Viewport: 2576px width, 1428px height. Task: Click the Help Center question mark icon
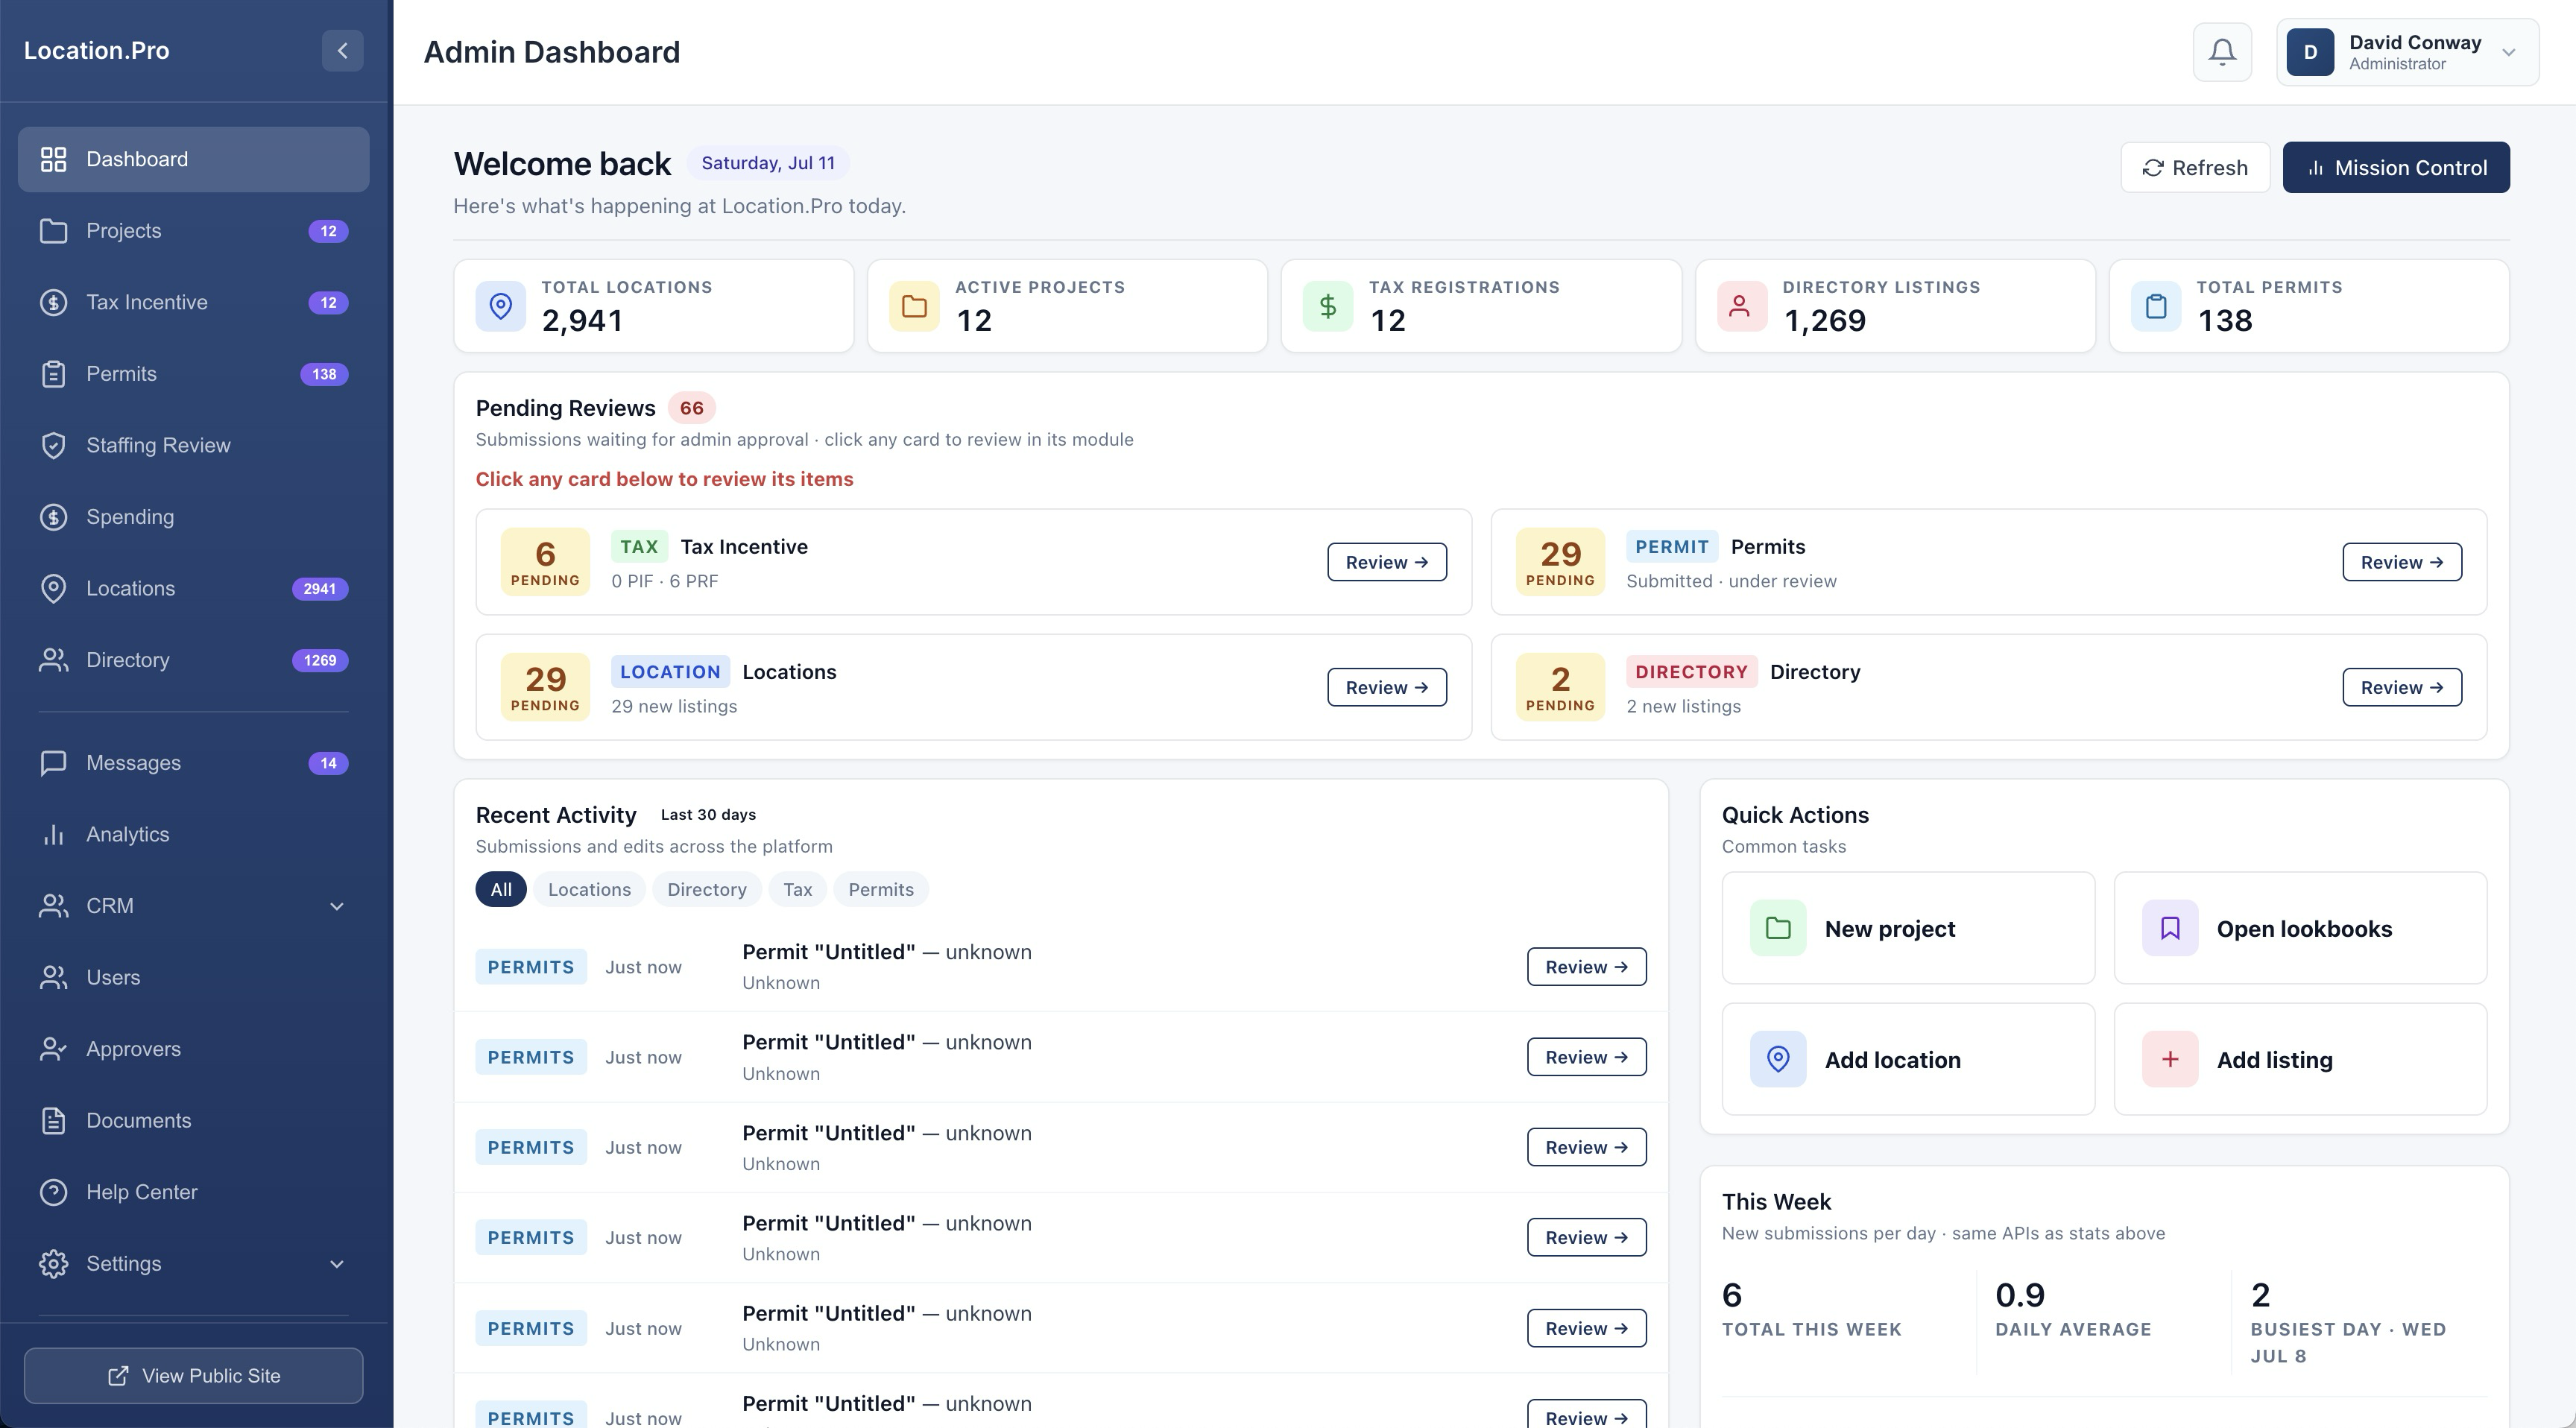click(53, 1192)
